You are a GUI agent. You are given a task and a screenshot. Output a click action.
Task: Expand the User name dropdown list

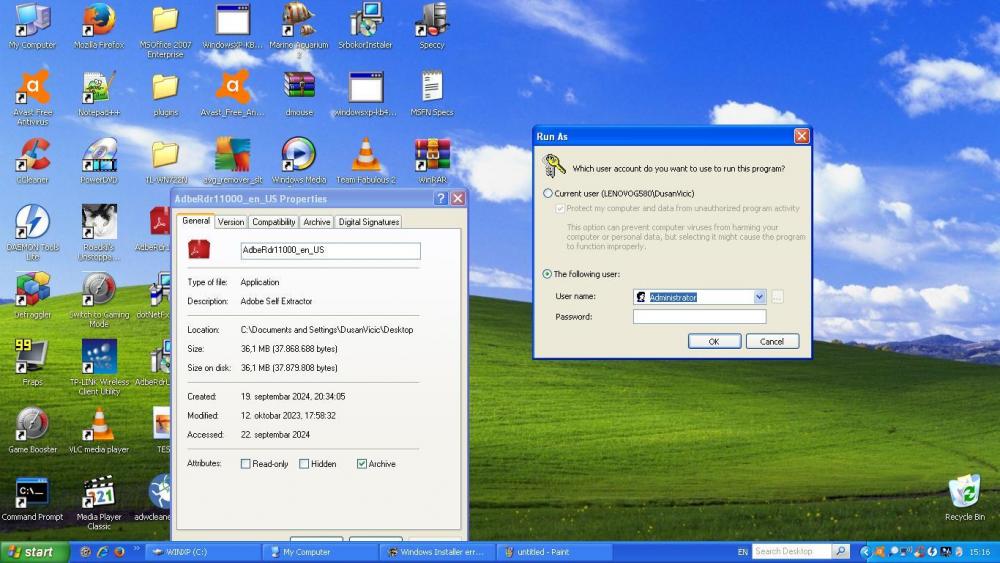coord(759,297)
